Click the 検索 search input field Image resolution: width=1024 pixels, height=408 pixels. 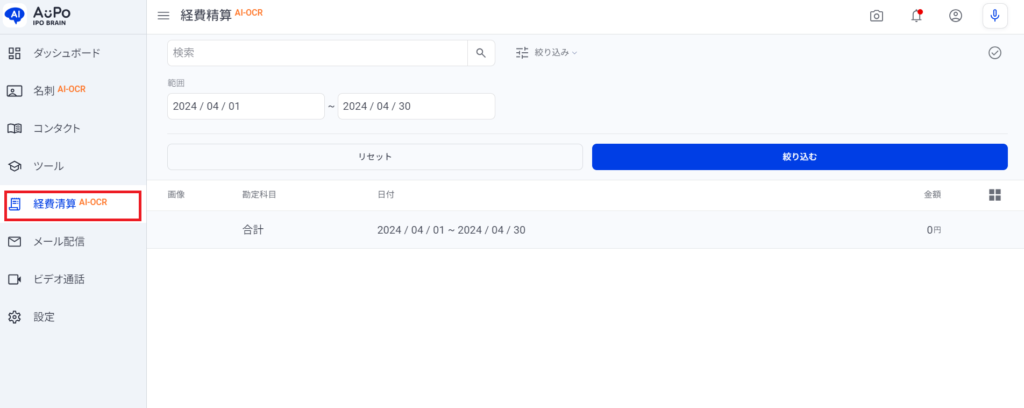pyautogui.click(x=317, y=53)
